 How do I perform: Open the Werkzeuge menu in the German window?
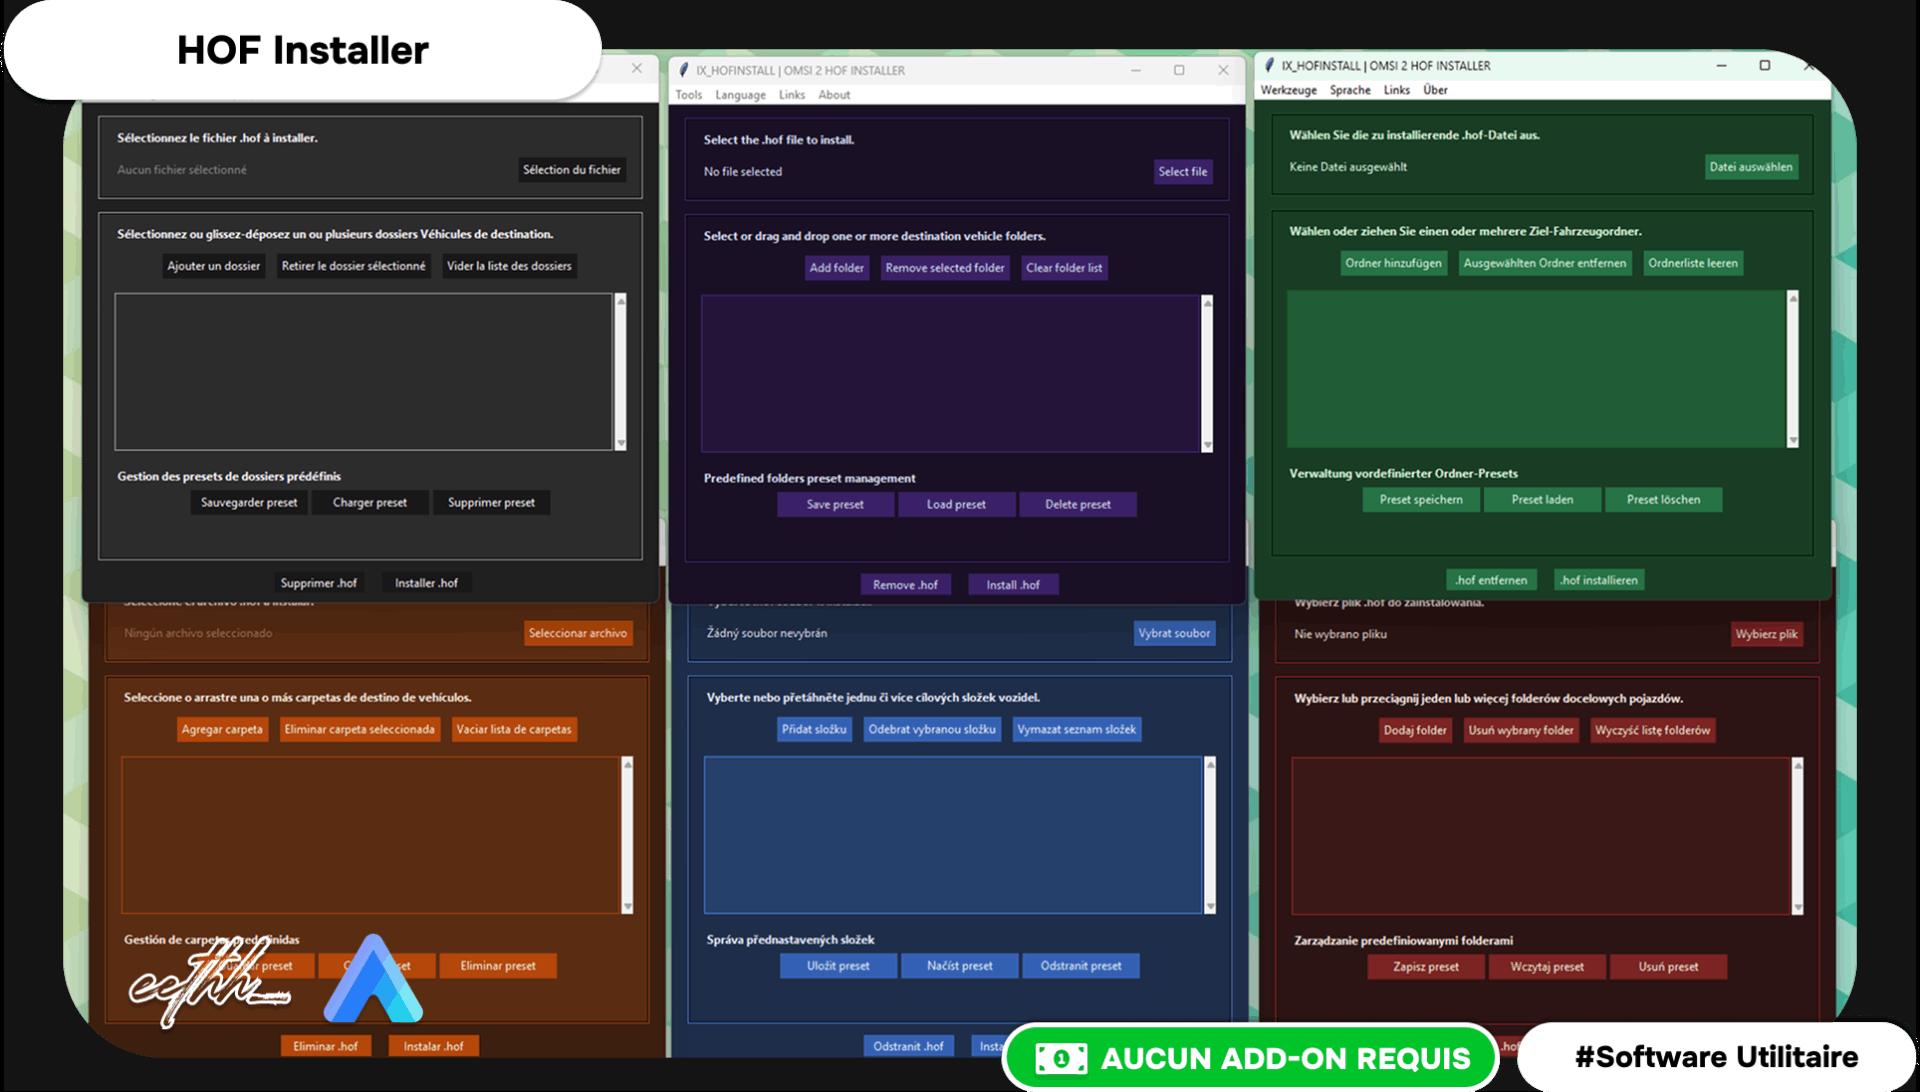tap(1288, 90)
